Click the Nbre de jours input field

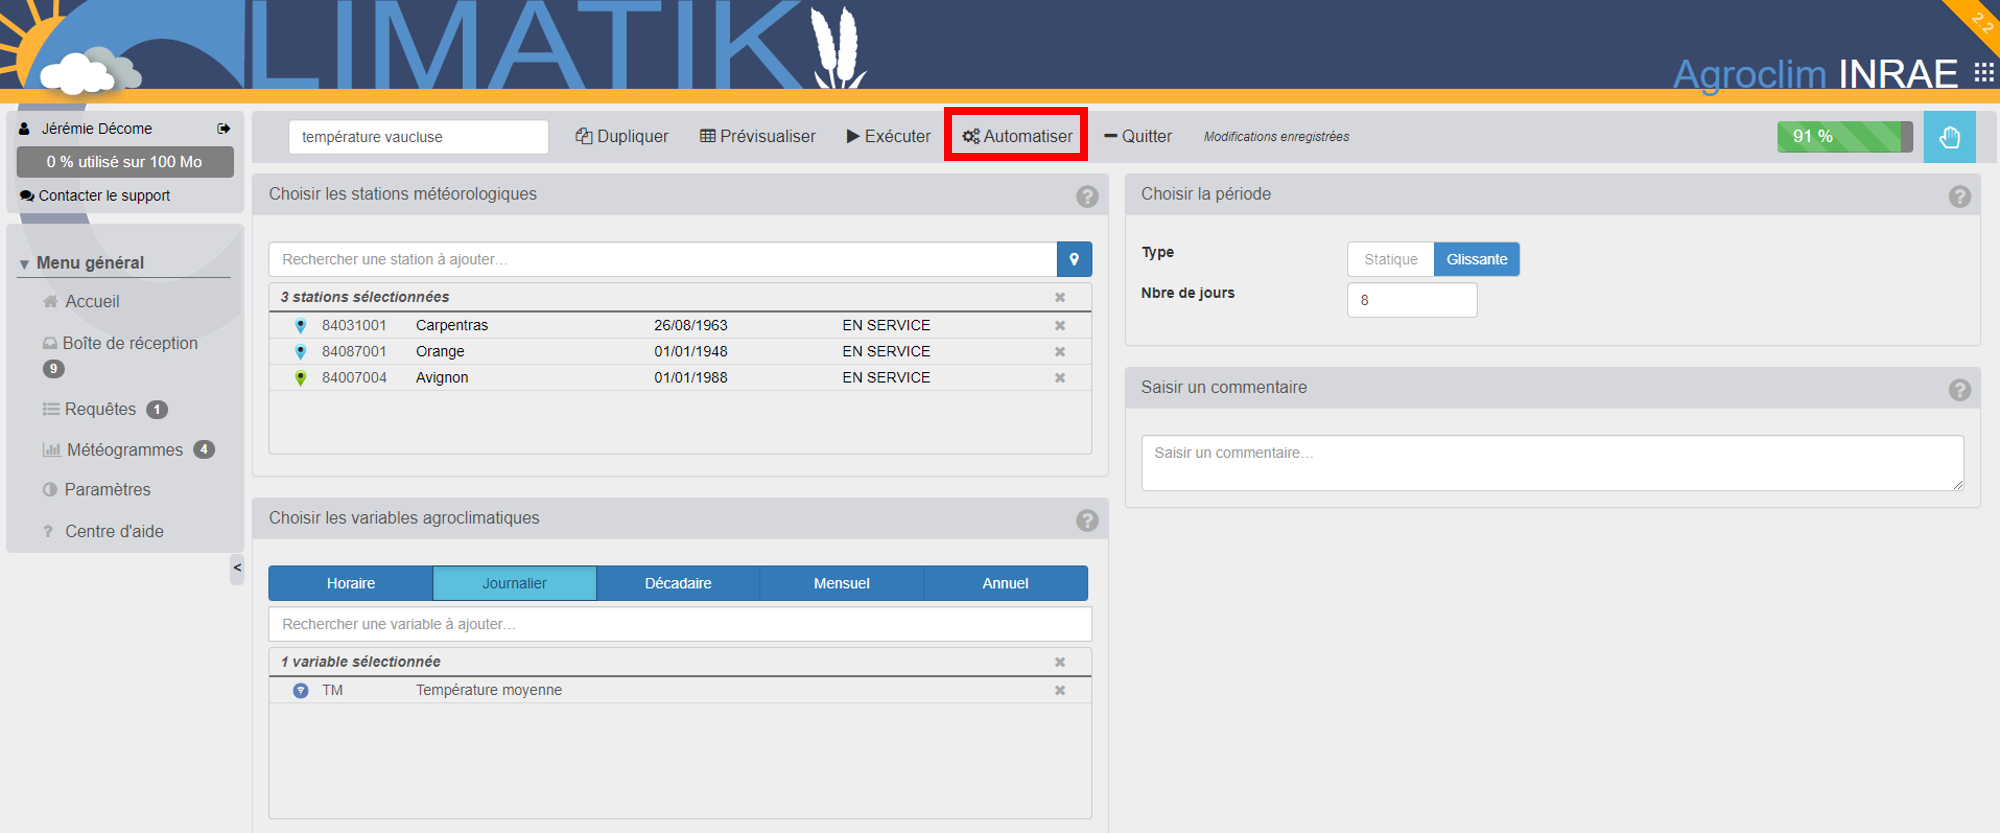1411,300
